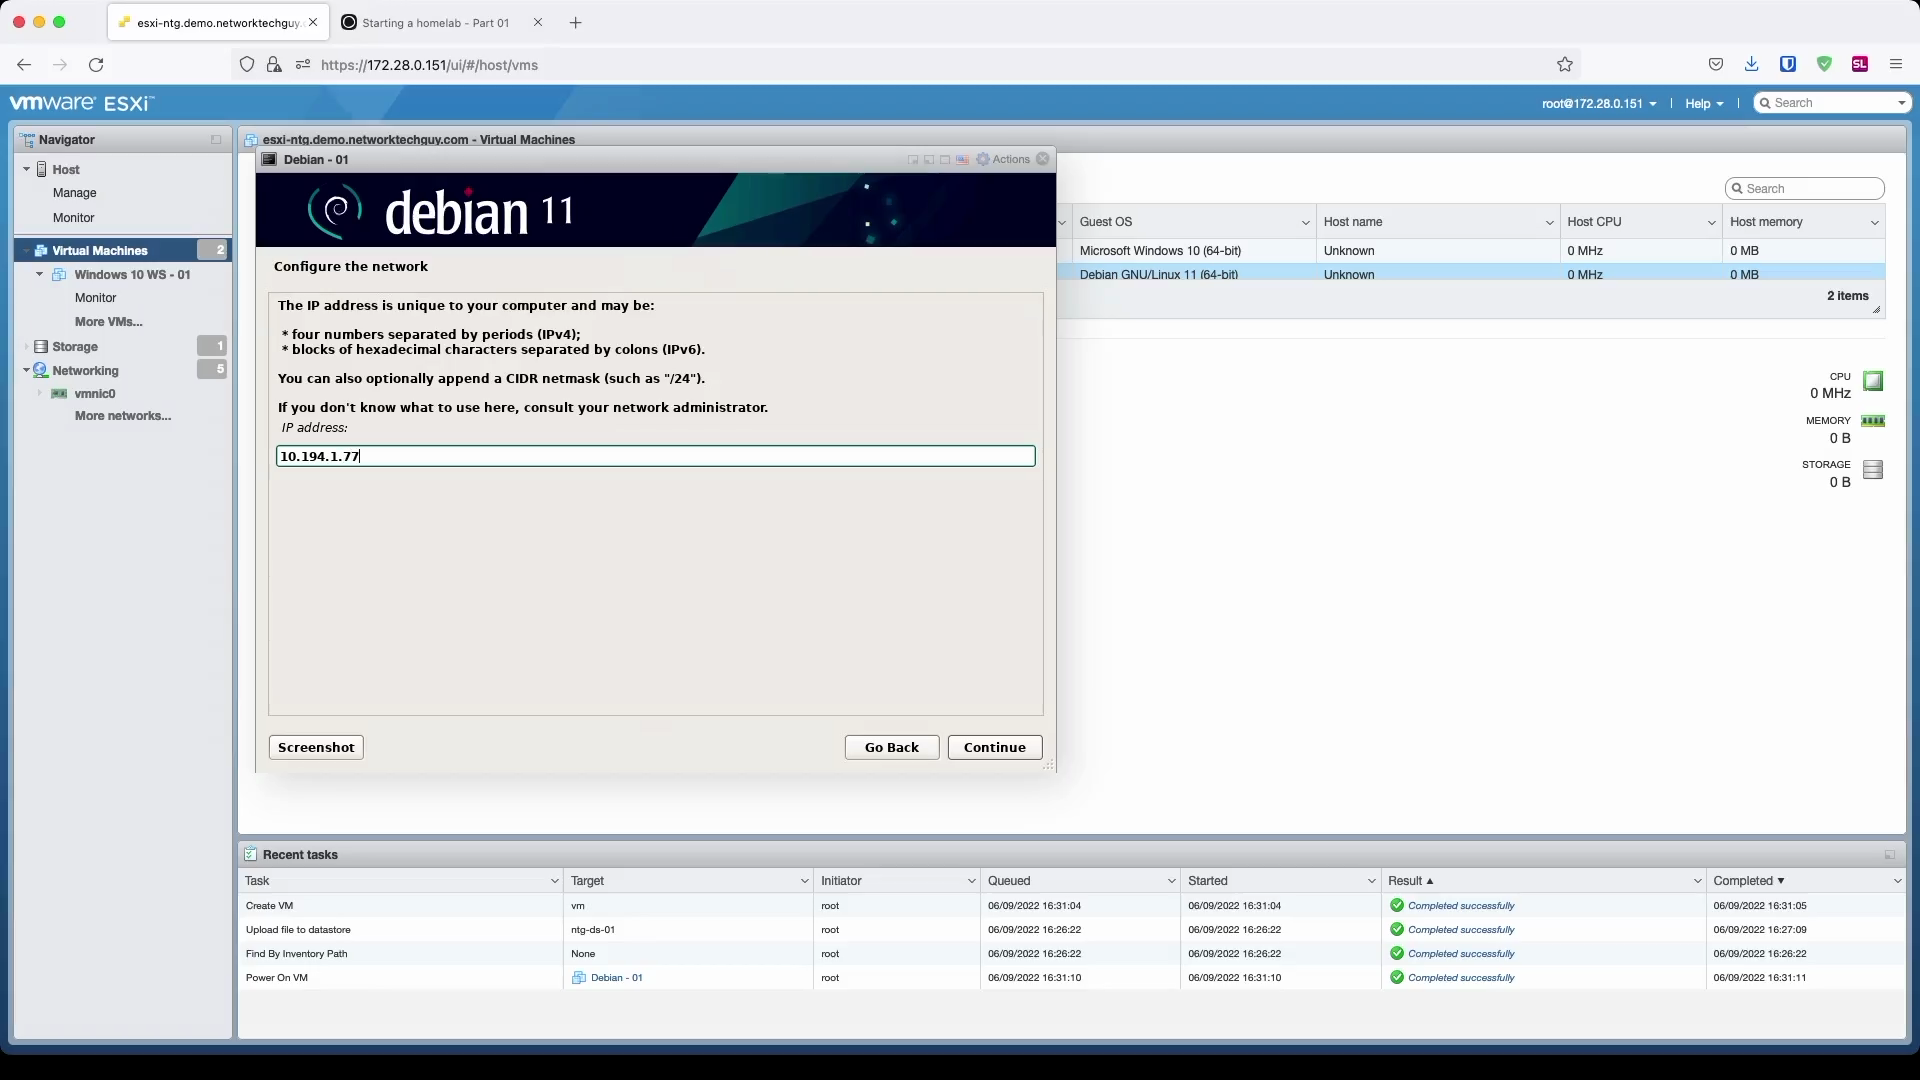The height and width of the screenshot is (1080, 1920).
Task: Click the IP address input field
Action: pos(656,456)
